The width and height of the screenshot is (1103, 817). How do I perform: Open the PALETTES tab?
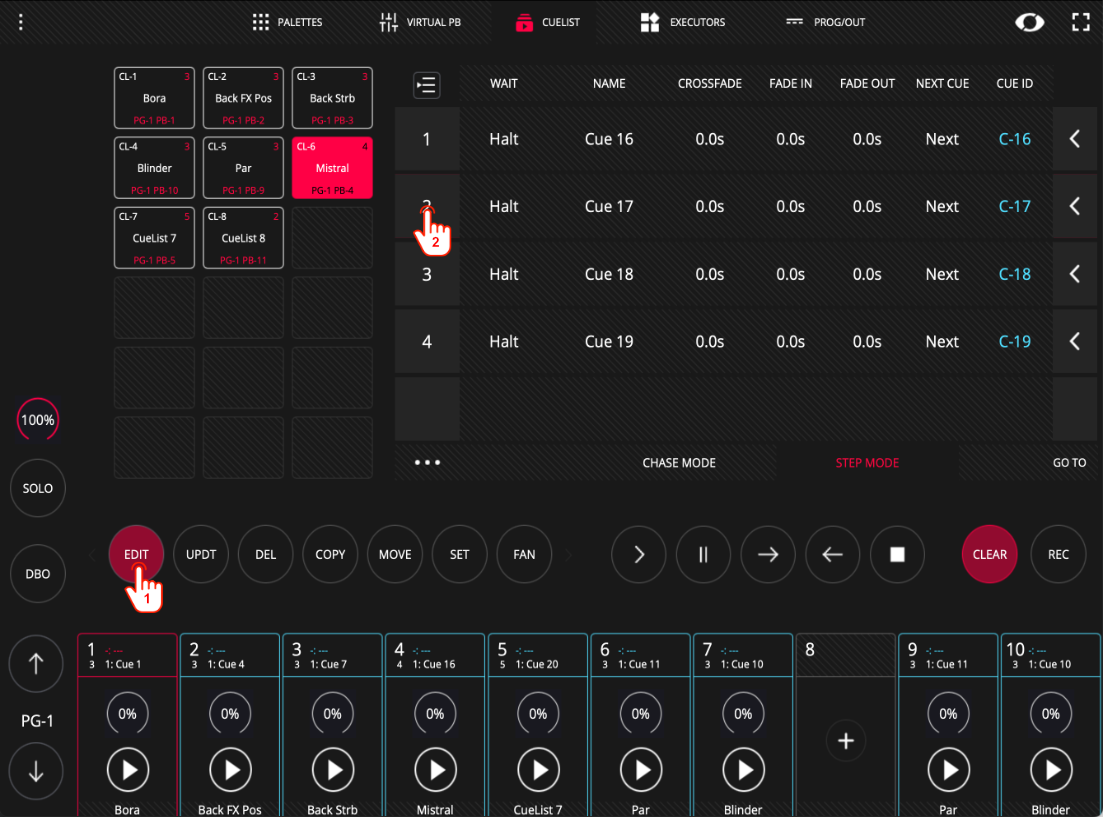[287, 23]
